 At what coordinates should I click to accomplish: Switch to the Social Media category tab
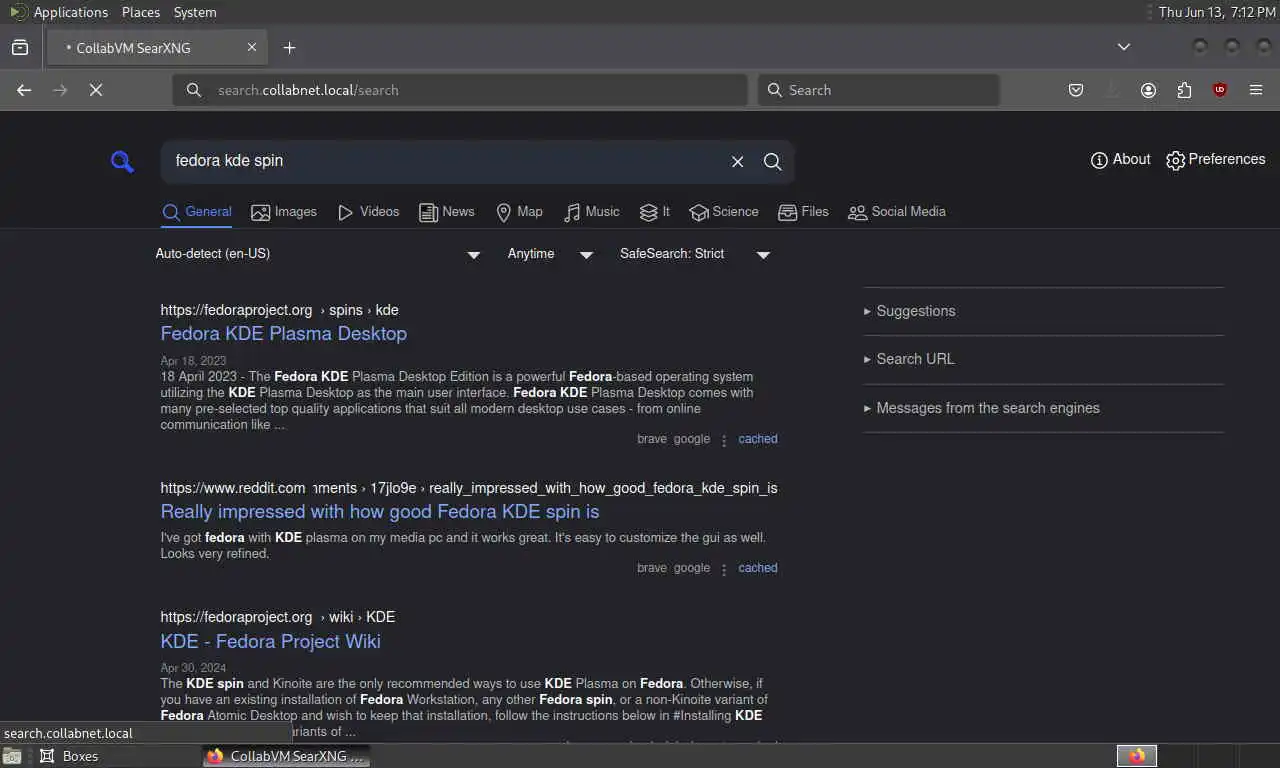[x=896, y=212]
